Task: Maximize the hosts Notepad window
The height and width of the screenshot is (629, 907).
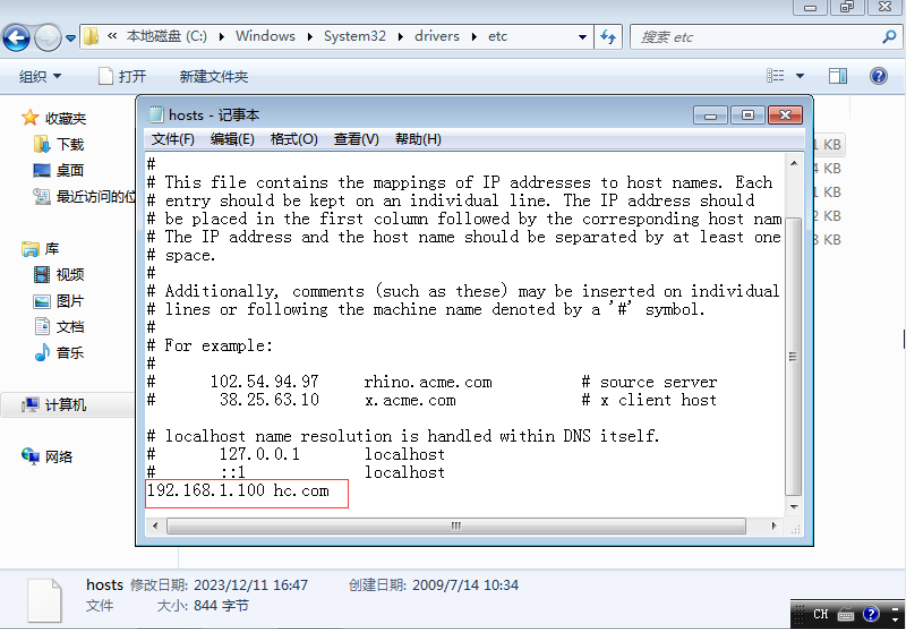Action: pyautogui.click(x=747, y=115)
